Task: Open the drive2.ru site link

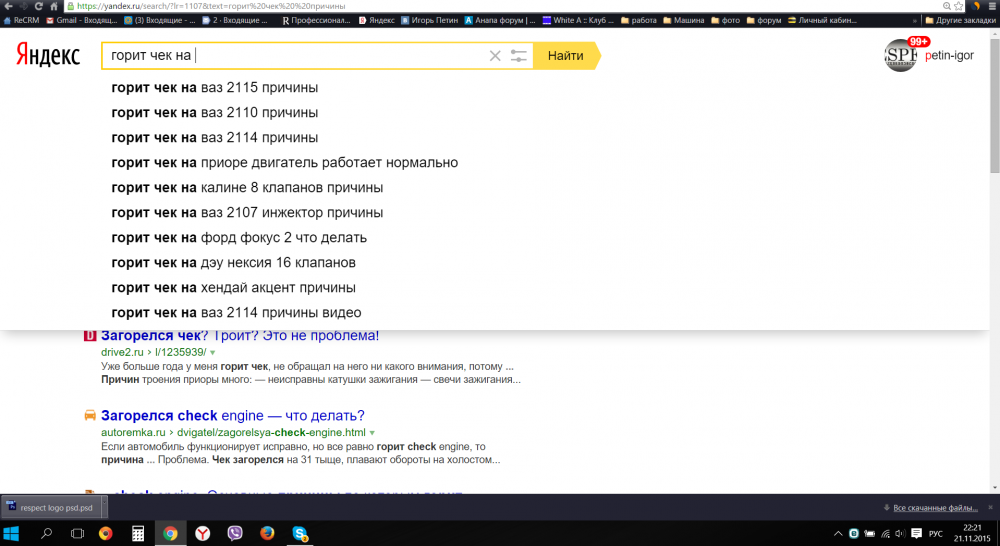Action: 122,352
